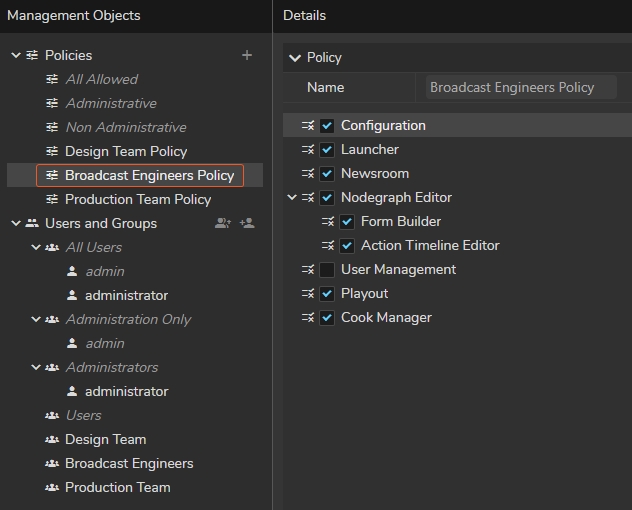Collapse the Administration Only group
This screenshot has width=632, height=510.
point(36,319)
